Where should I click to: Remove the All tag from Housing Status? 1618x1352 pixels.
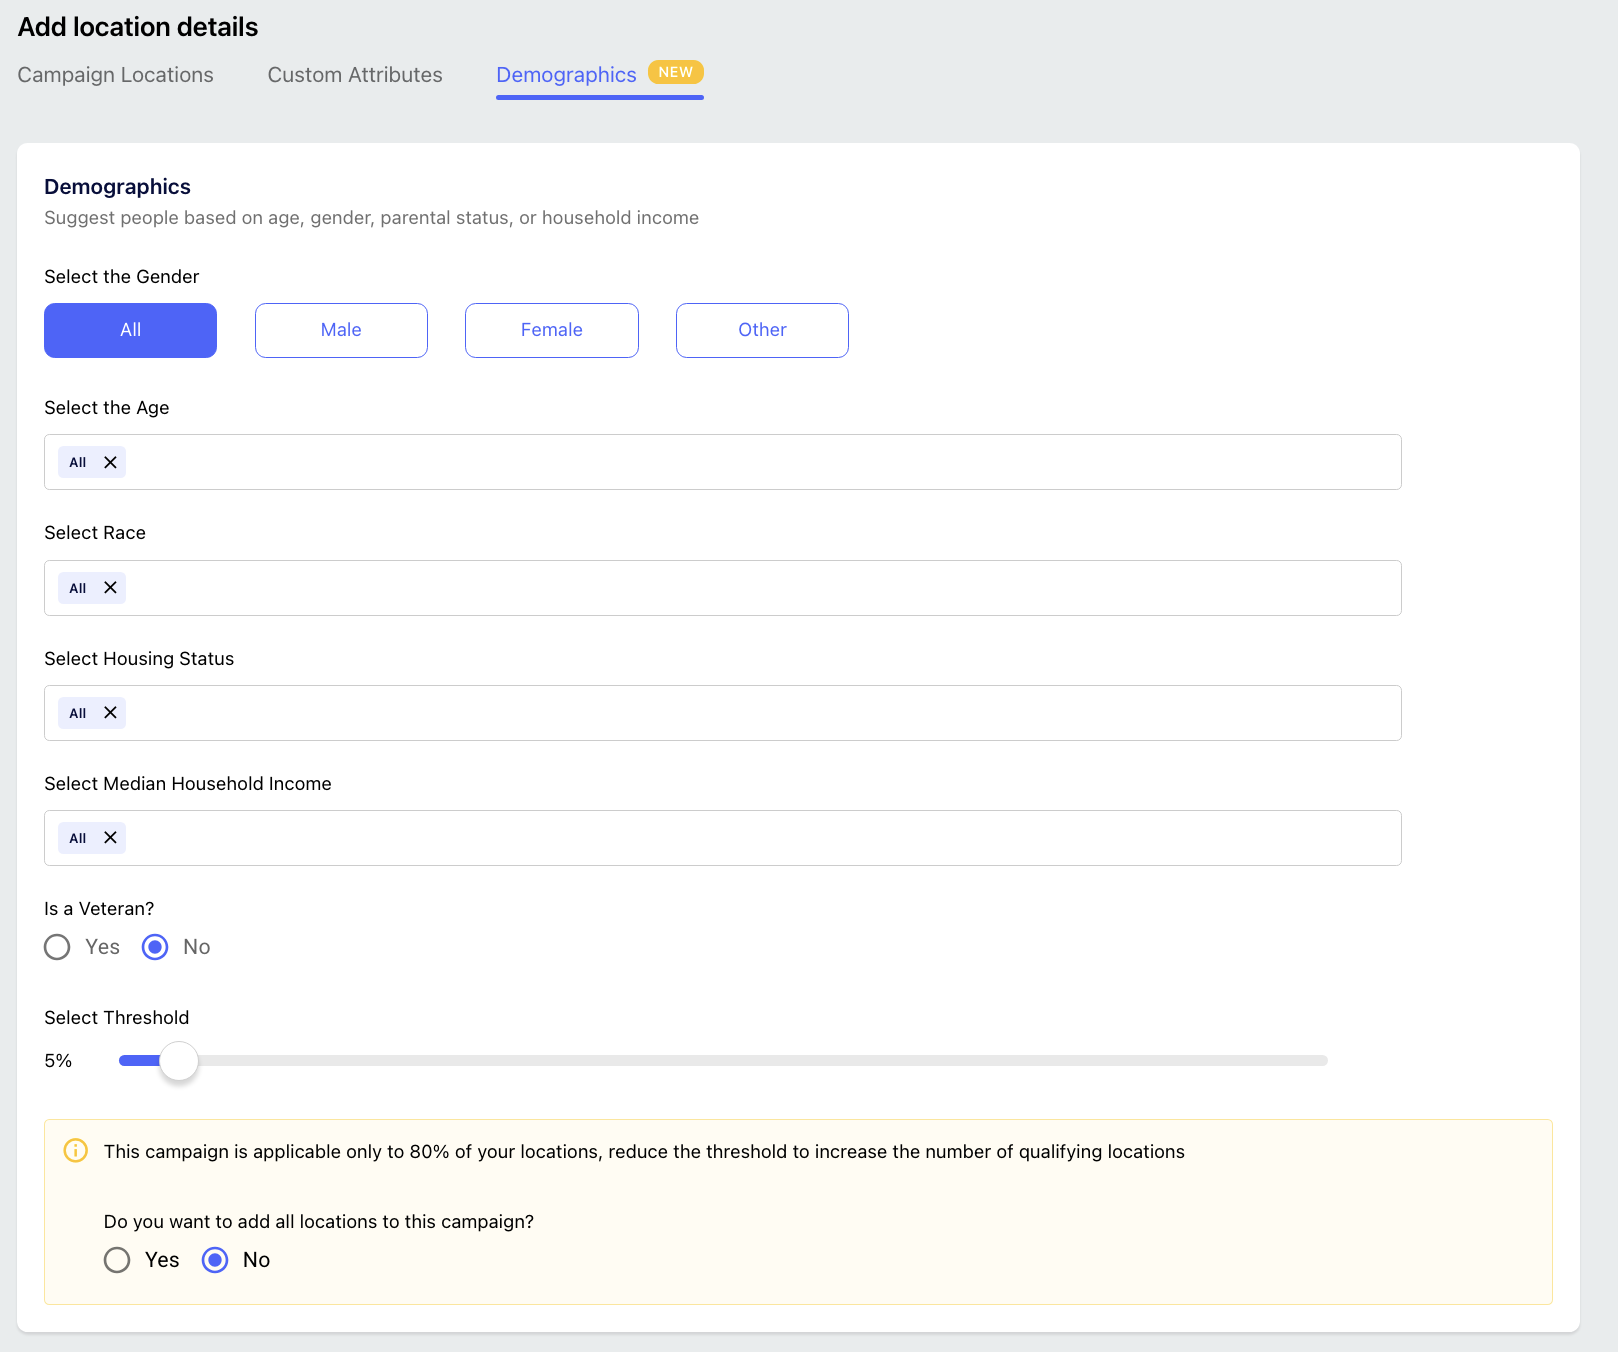(111, 713)
